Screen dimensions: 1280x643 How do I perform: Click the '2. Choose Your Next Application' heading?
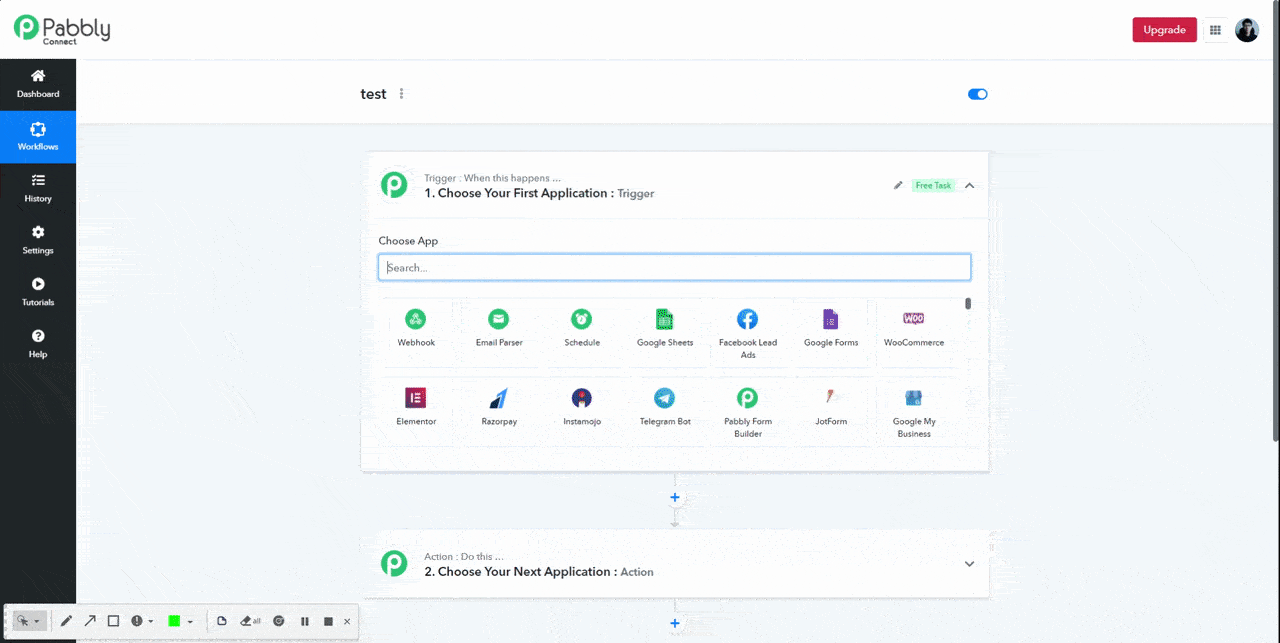[520, 572]
